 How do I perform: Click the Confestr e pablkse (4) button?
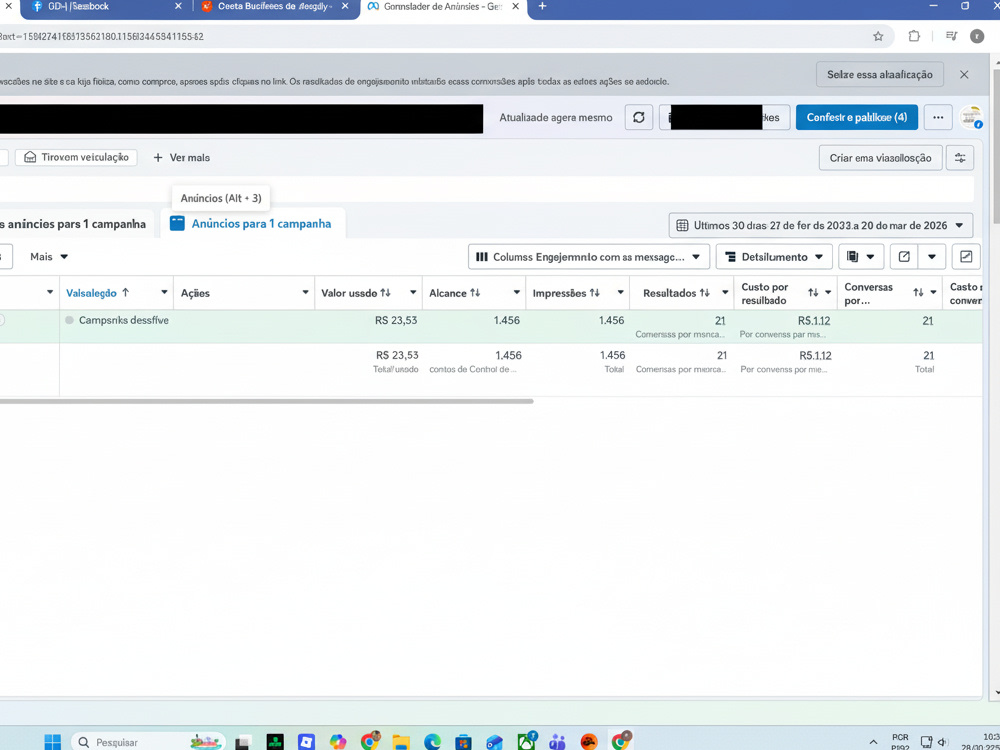pos(857,117)
